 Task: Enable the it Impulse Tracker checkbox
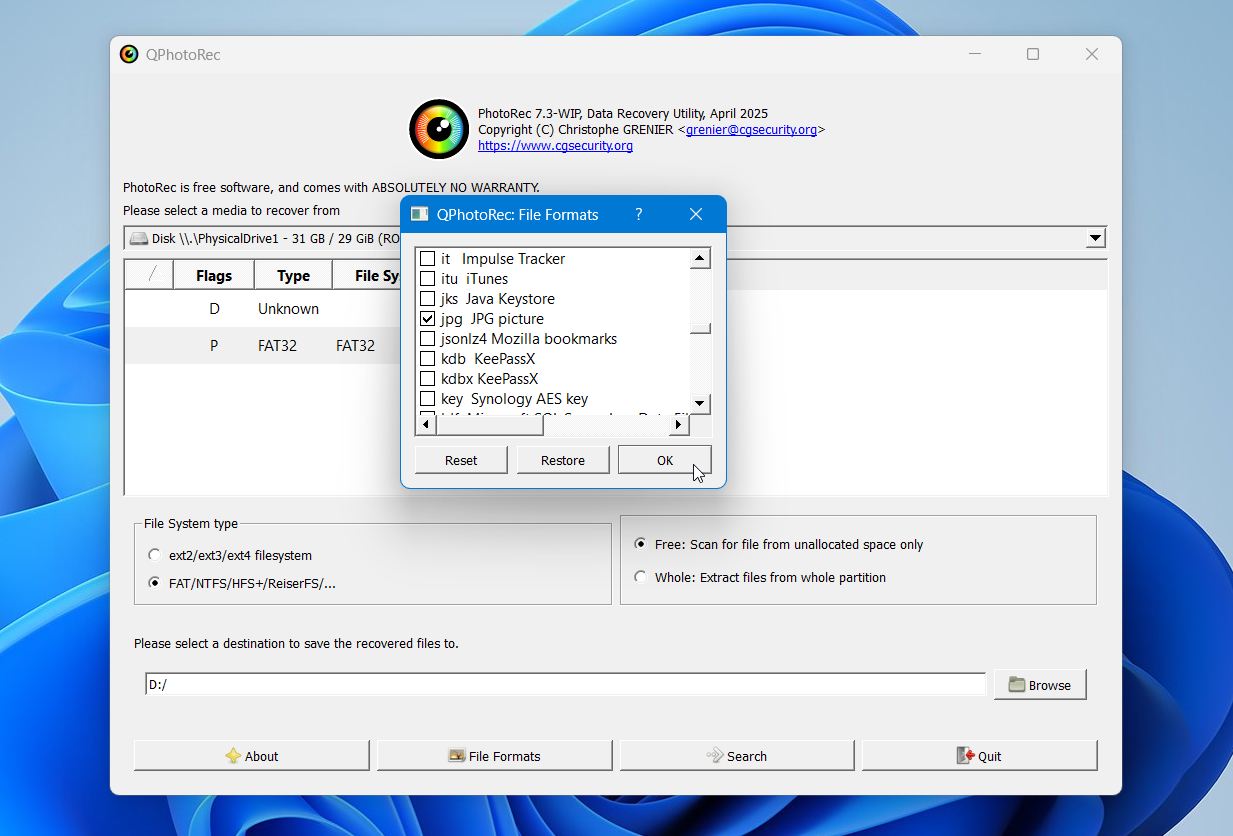428,258
